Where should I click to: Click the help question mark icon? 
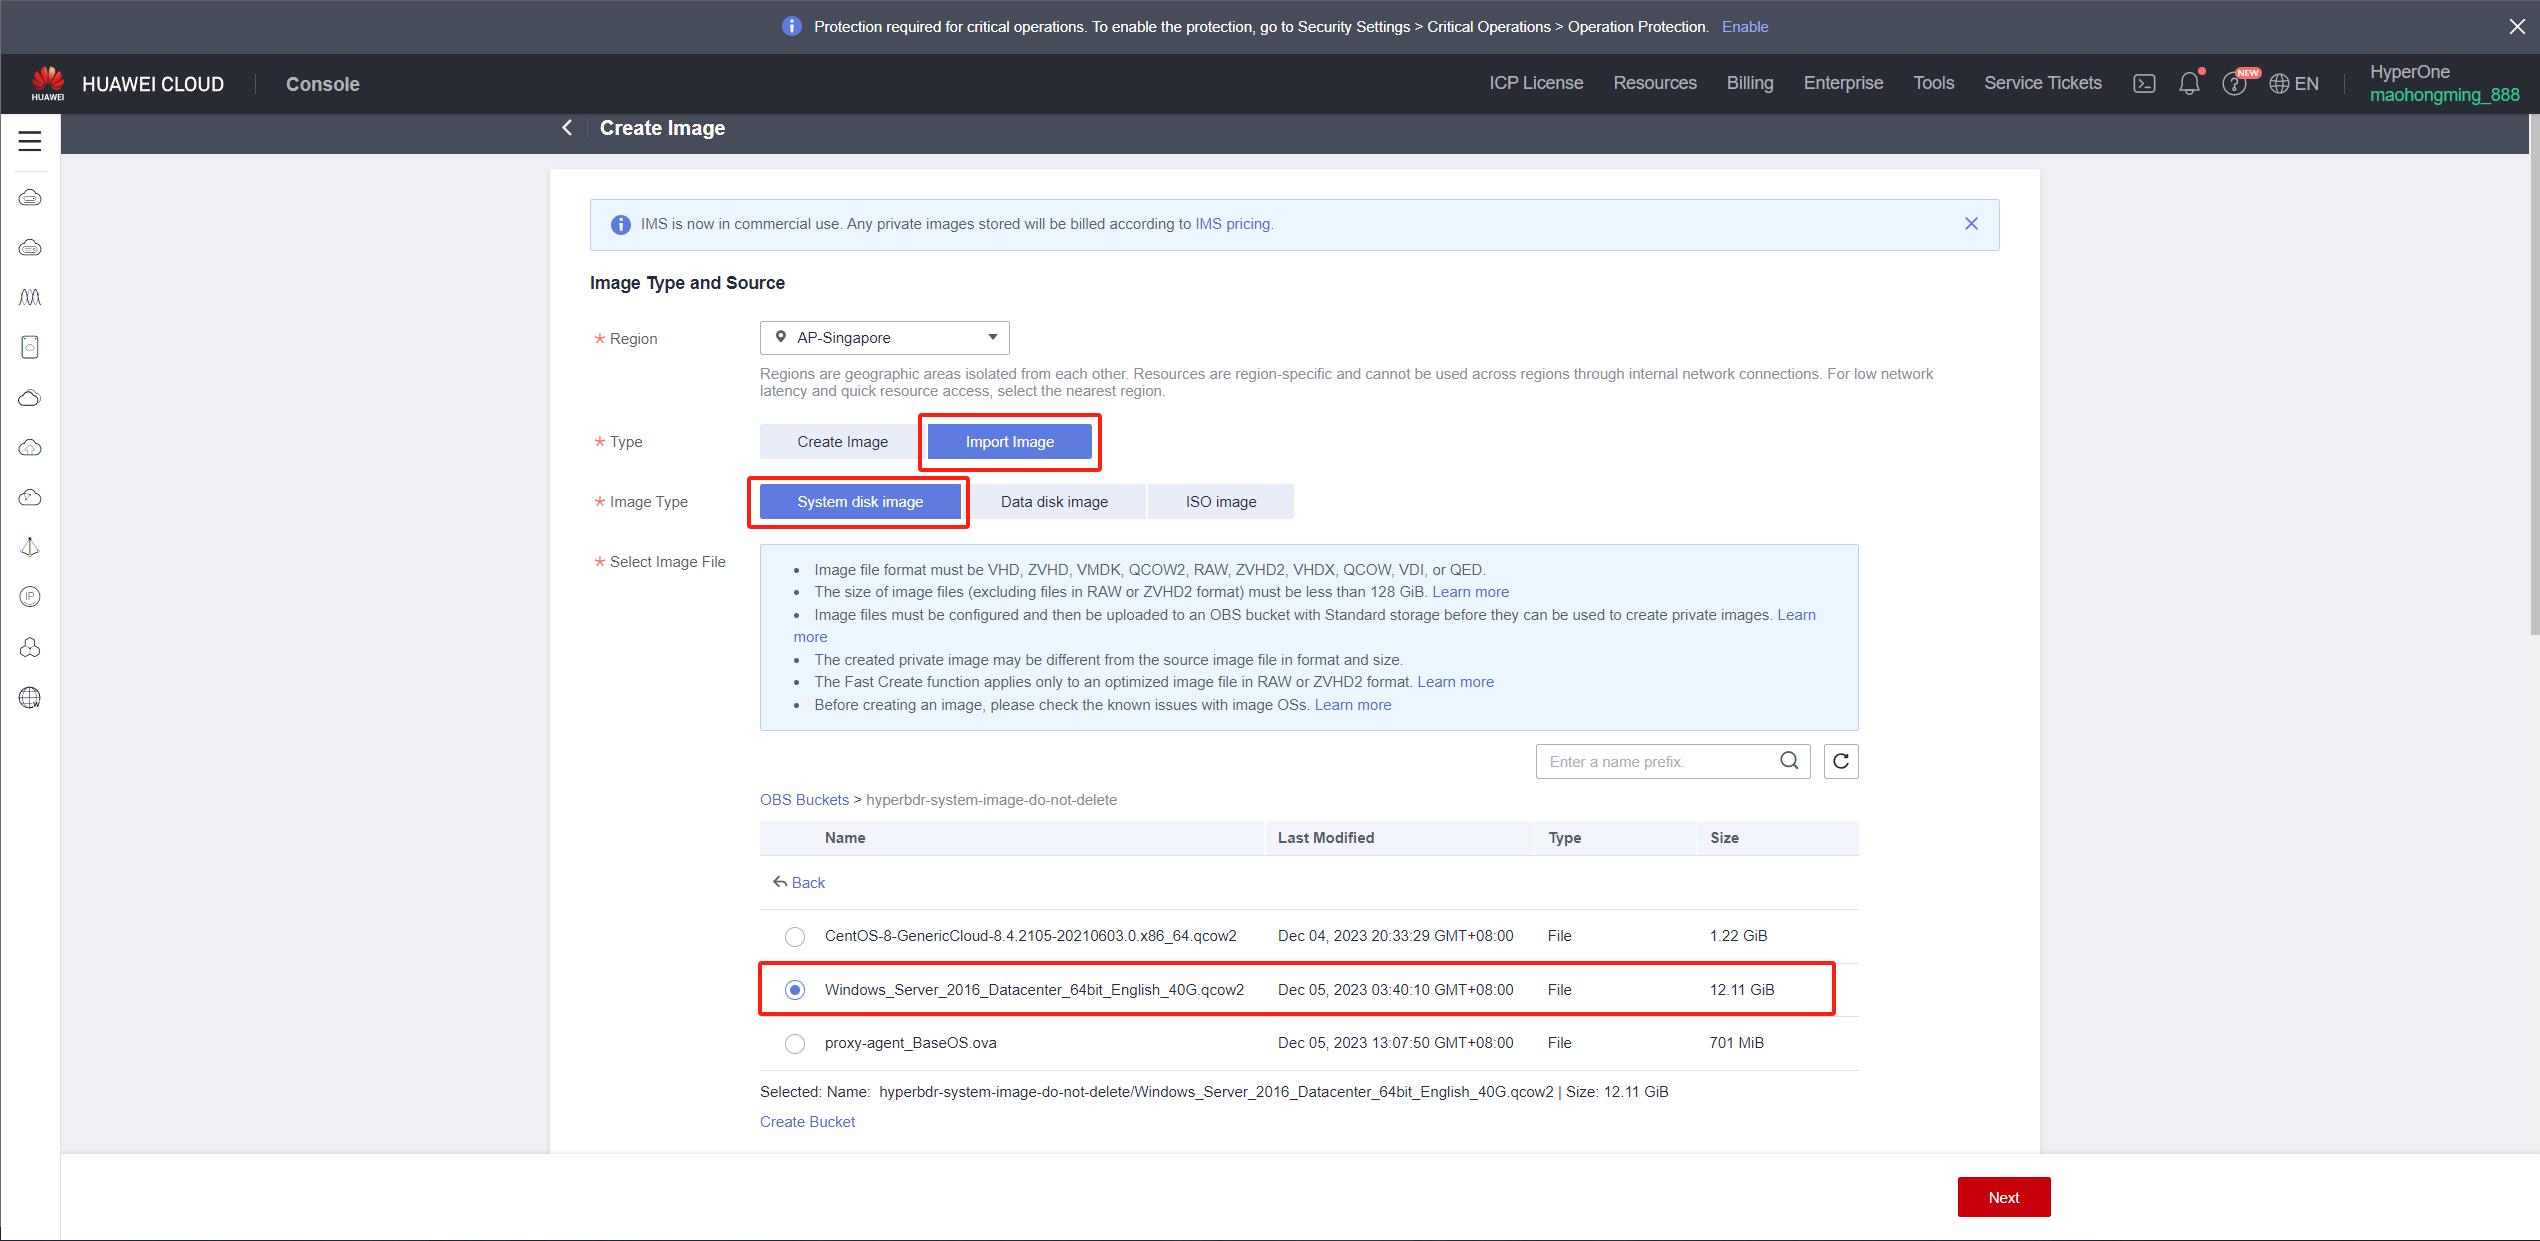click(2233, 84)
